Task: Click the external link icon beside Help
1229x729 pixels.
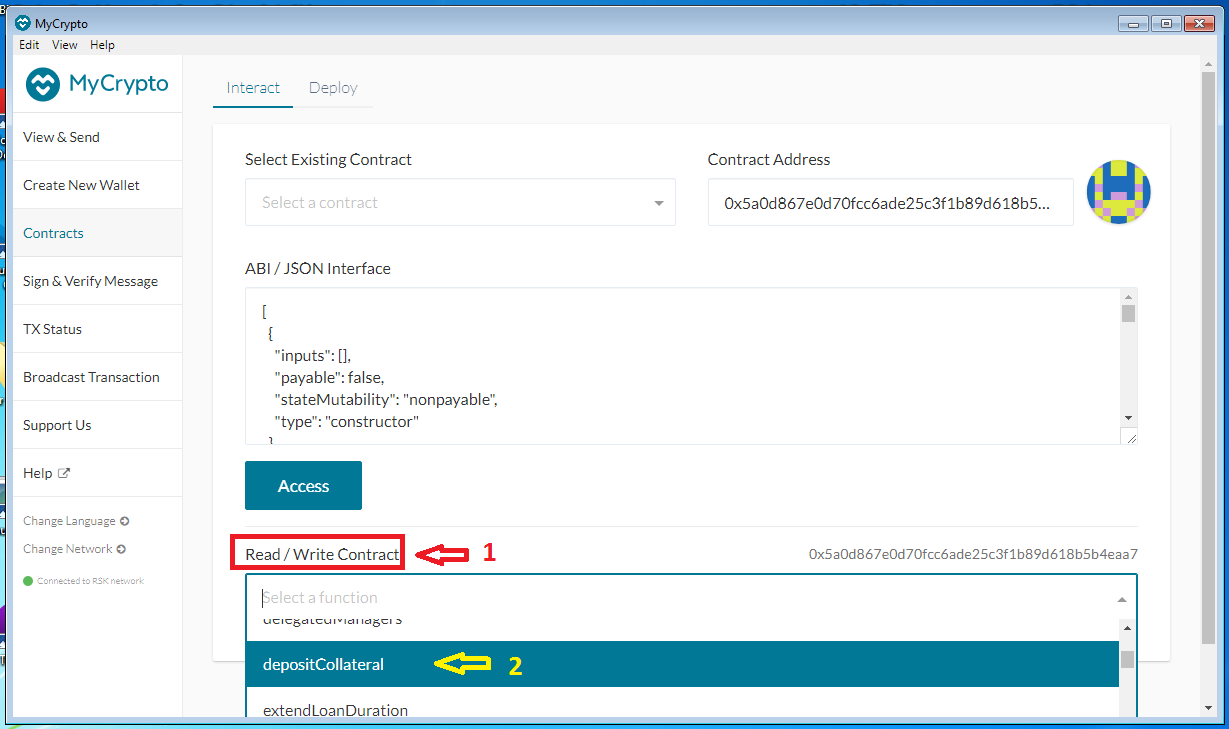Action: pos(64,473)
